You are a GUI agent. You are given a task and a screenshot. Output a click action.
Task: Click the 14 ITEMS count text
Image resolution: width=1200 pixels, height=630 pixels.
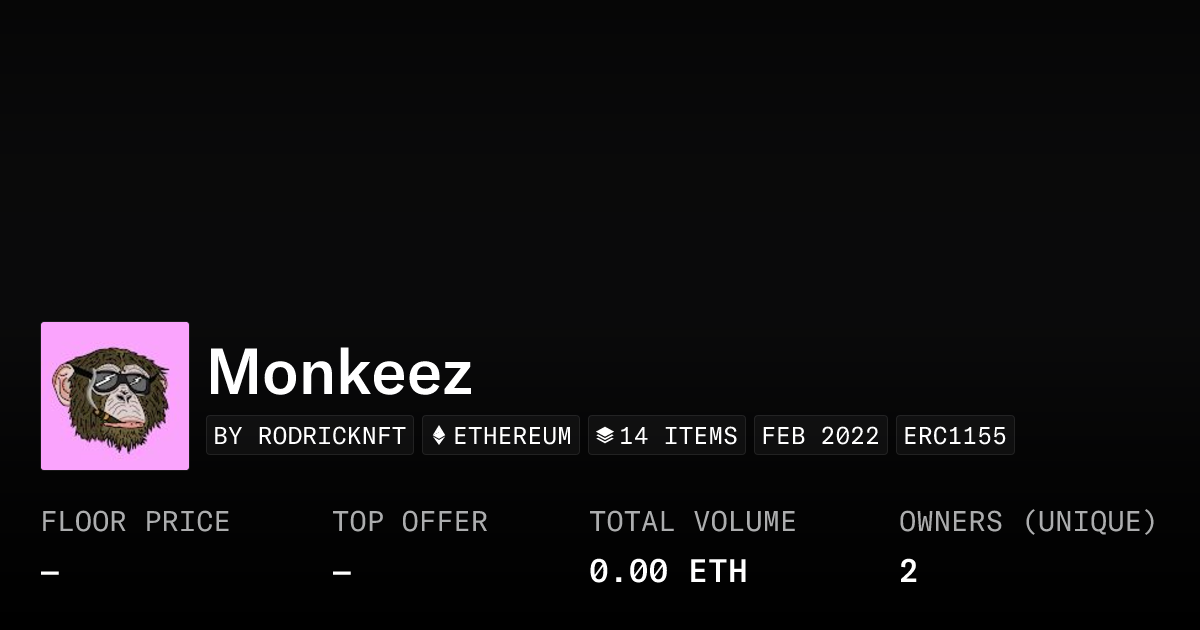(x=678, y=436)
